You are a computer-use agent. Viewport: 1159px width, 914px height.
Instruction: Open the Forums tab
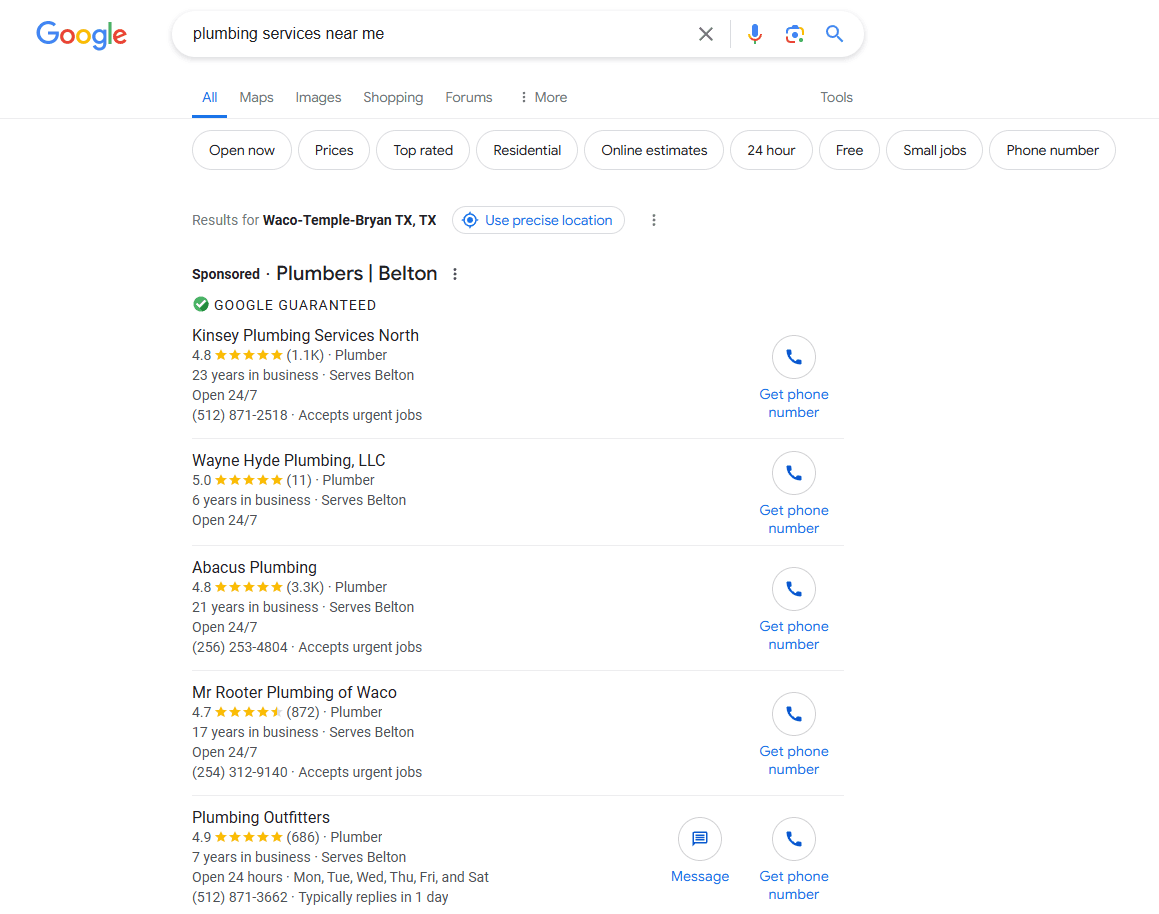(x=469, y=98)
